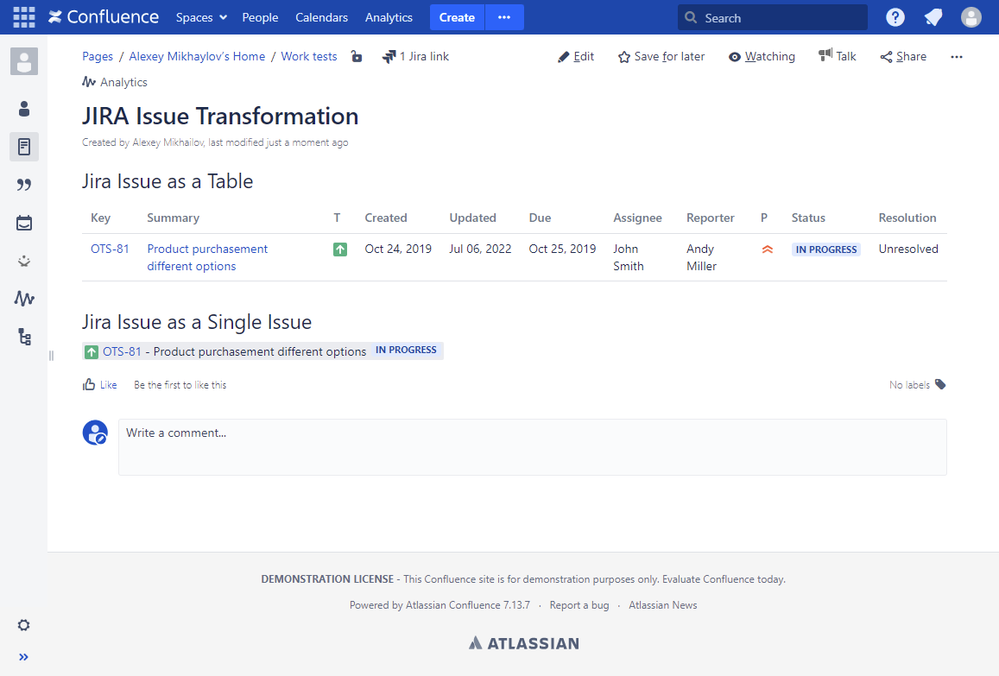Screen dimensions: 999x676
Task: Open the user profile avatar menu
Action: tap(971, 17)
